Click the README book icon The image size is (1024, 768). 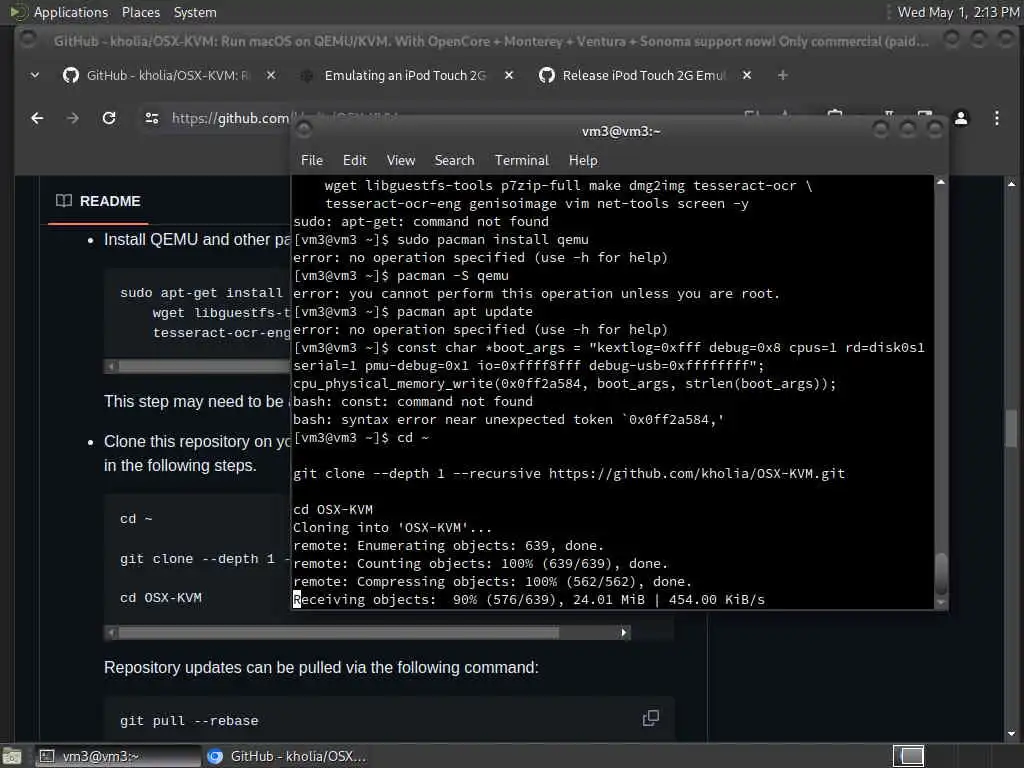click(x=63, y=201)
